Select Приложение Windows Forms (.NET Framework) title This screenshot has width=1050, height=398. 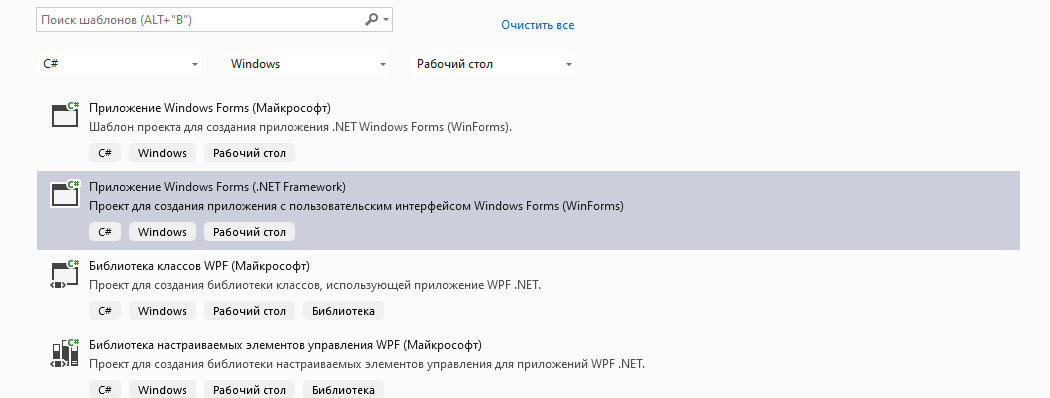coord(218,187)
